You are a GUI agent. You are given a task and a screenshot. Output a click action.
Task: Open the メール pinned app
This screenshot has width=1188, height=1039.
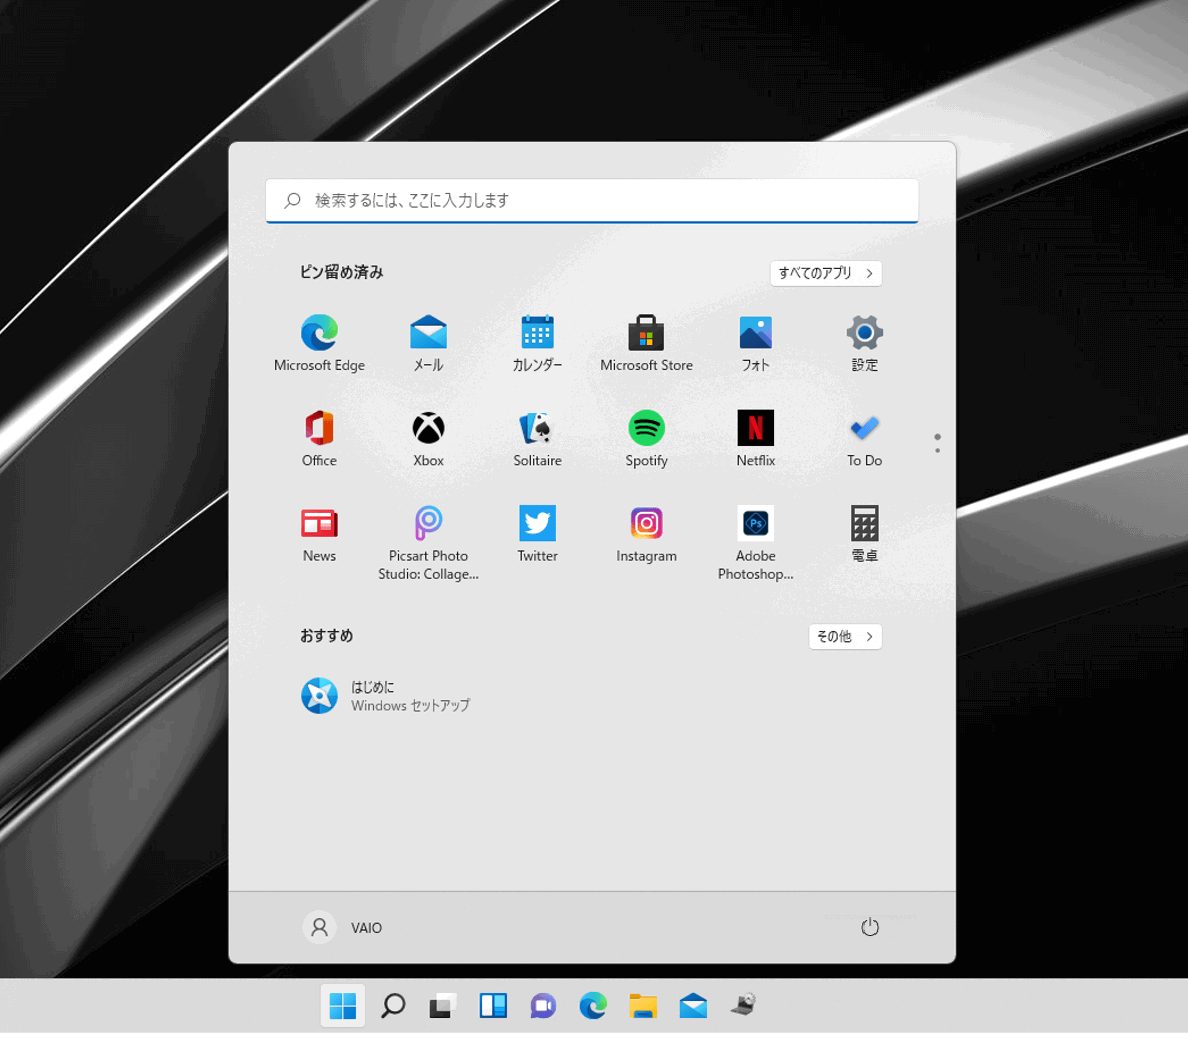pos(428,343)
